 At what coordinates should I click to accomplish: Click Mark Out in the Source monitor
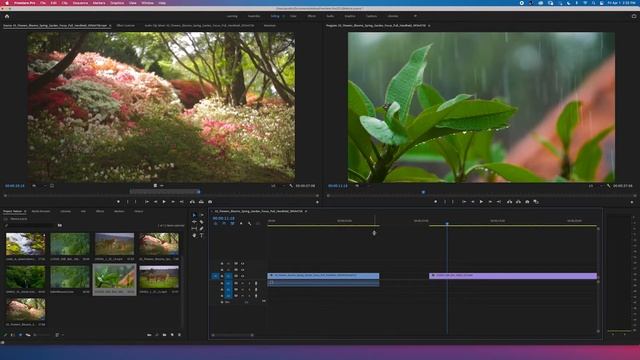(136, 202)
